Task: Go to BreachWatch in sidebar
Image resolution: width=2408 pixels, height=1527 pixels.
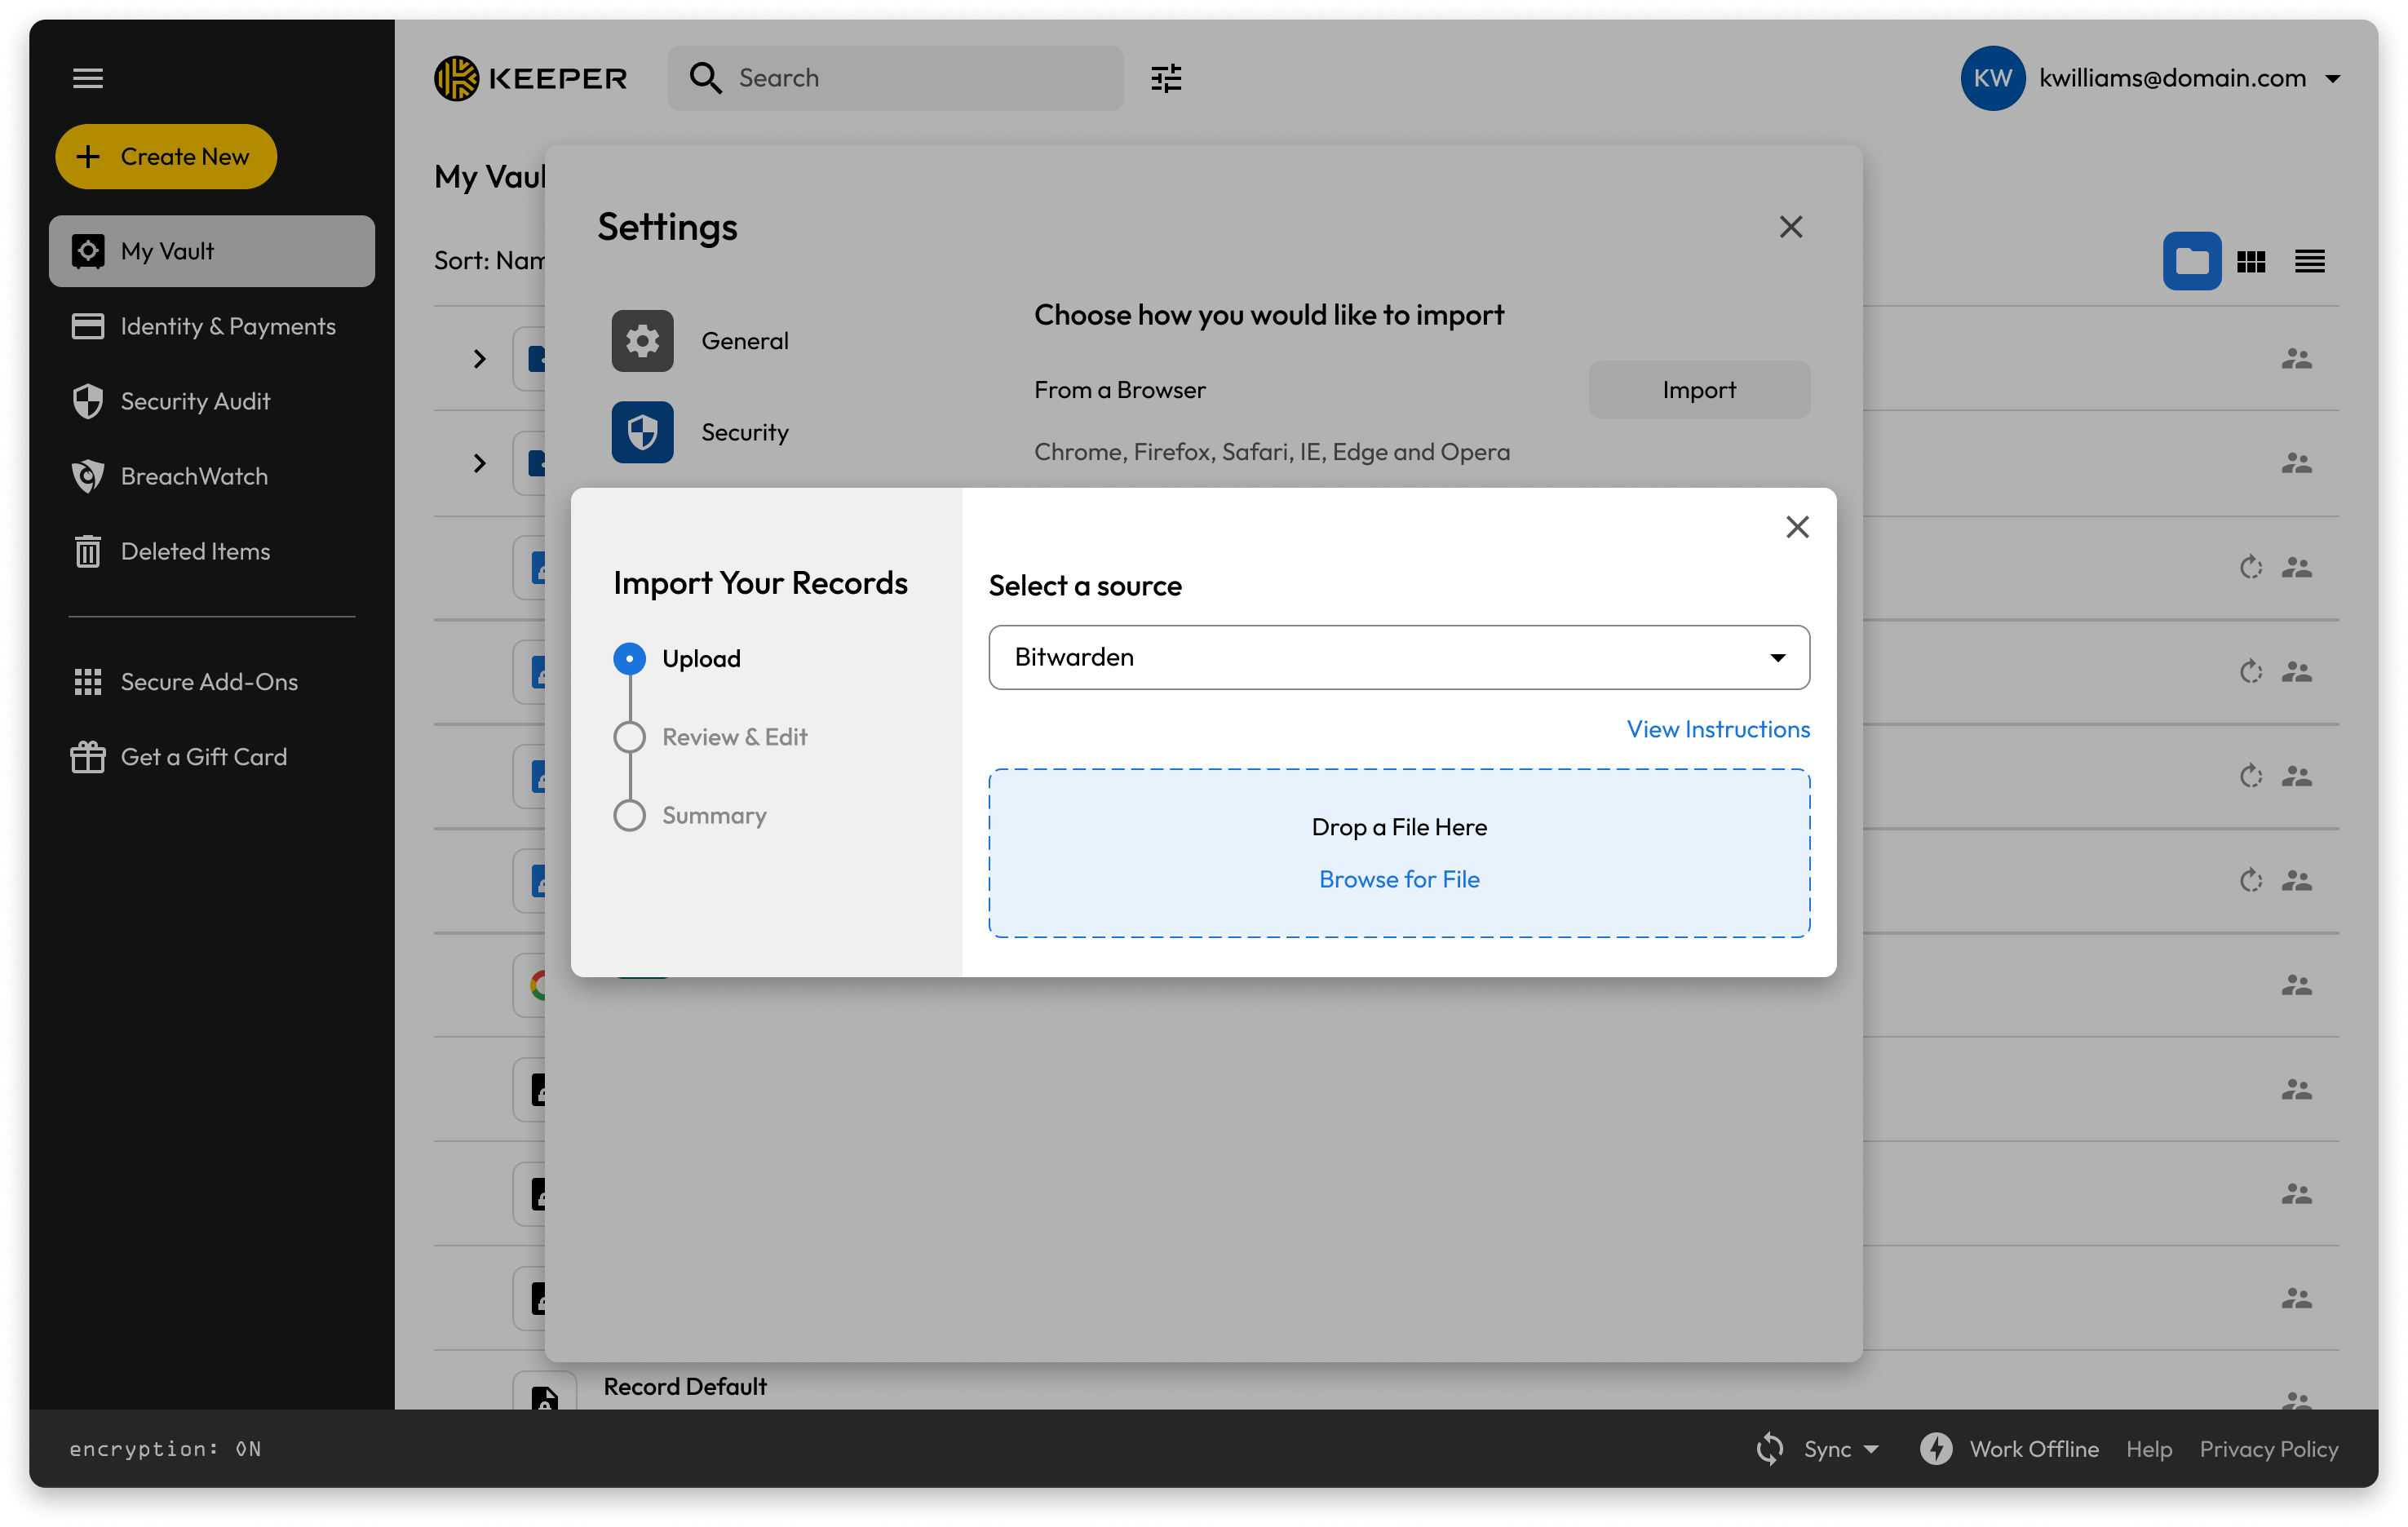Action: [194, 476]
